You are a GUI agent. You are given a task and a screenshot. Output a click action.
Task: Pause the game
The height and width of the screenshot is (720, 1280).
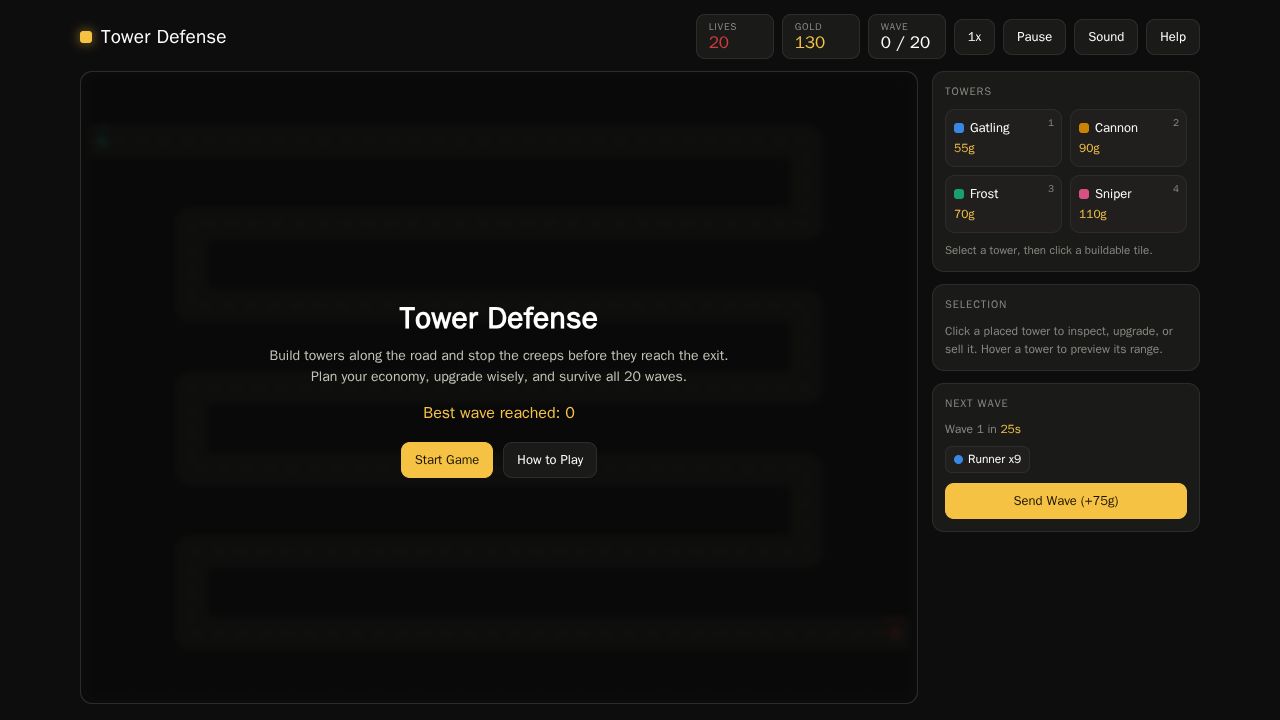coord(1034,37)
